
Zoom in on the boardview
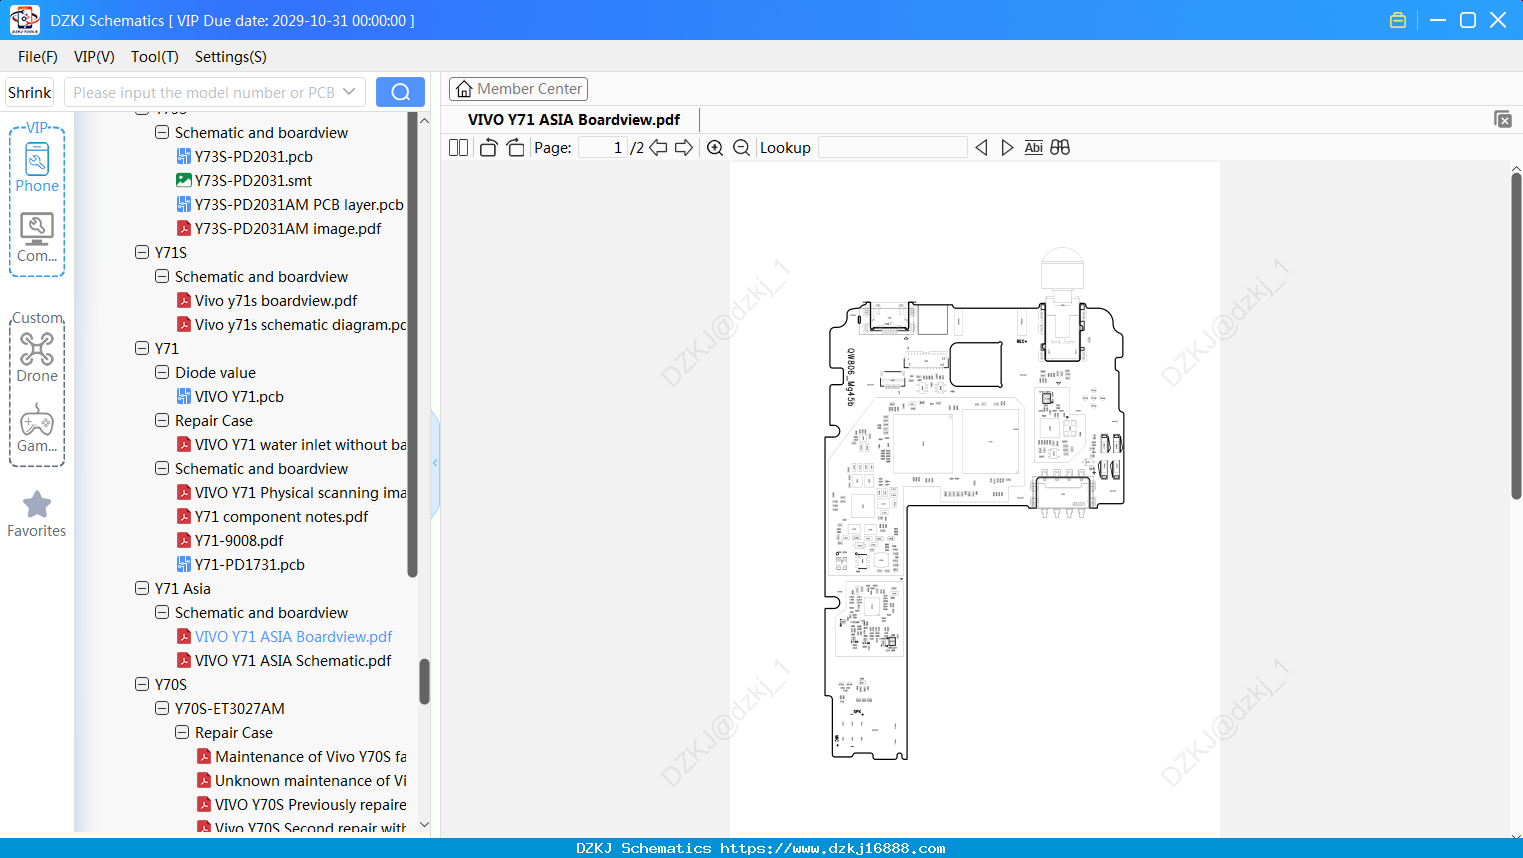click(x=715, y=148)
